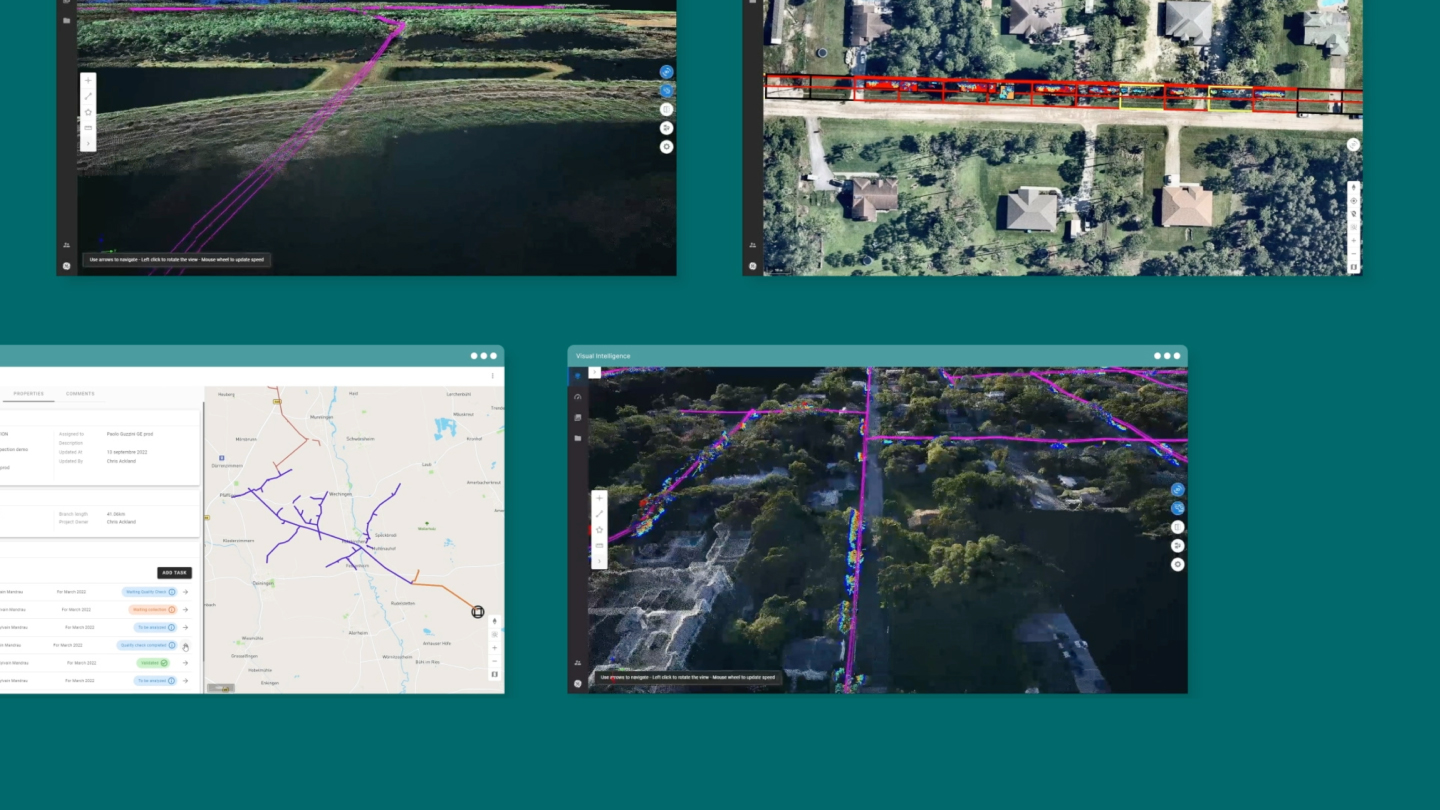The image size is (1440, 810).
Task: Select the polygon tool in Visual Intelligence toolbar
Action: point(600,530)
